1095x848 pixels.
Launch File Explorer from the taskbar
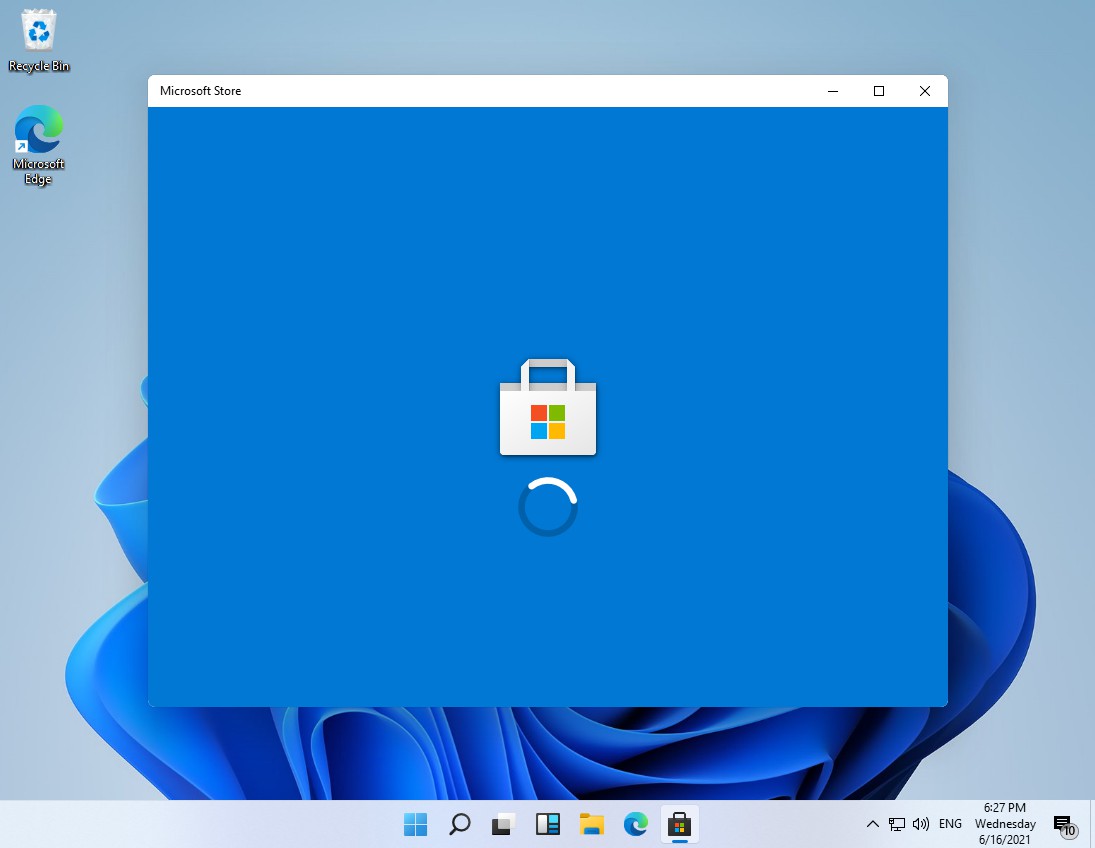click(x=591, y=824)
